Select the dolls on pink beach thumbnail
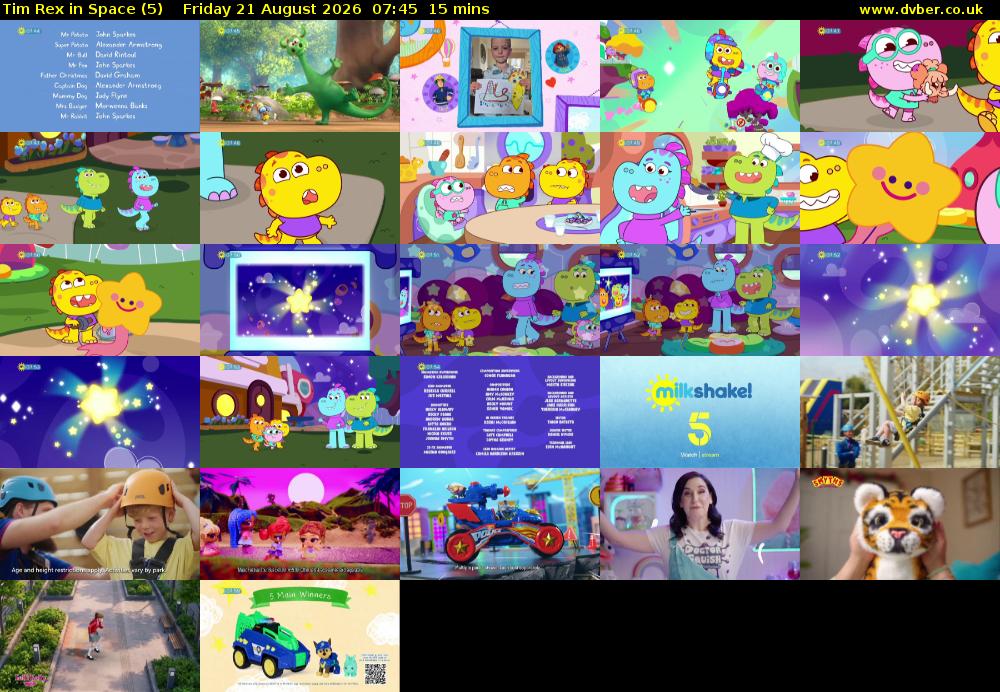The width and height of the screenshot is (1000, 692). pyautogui.click(x=300, y=524)
